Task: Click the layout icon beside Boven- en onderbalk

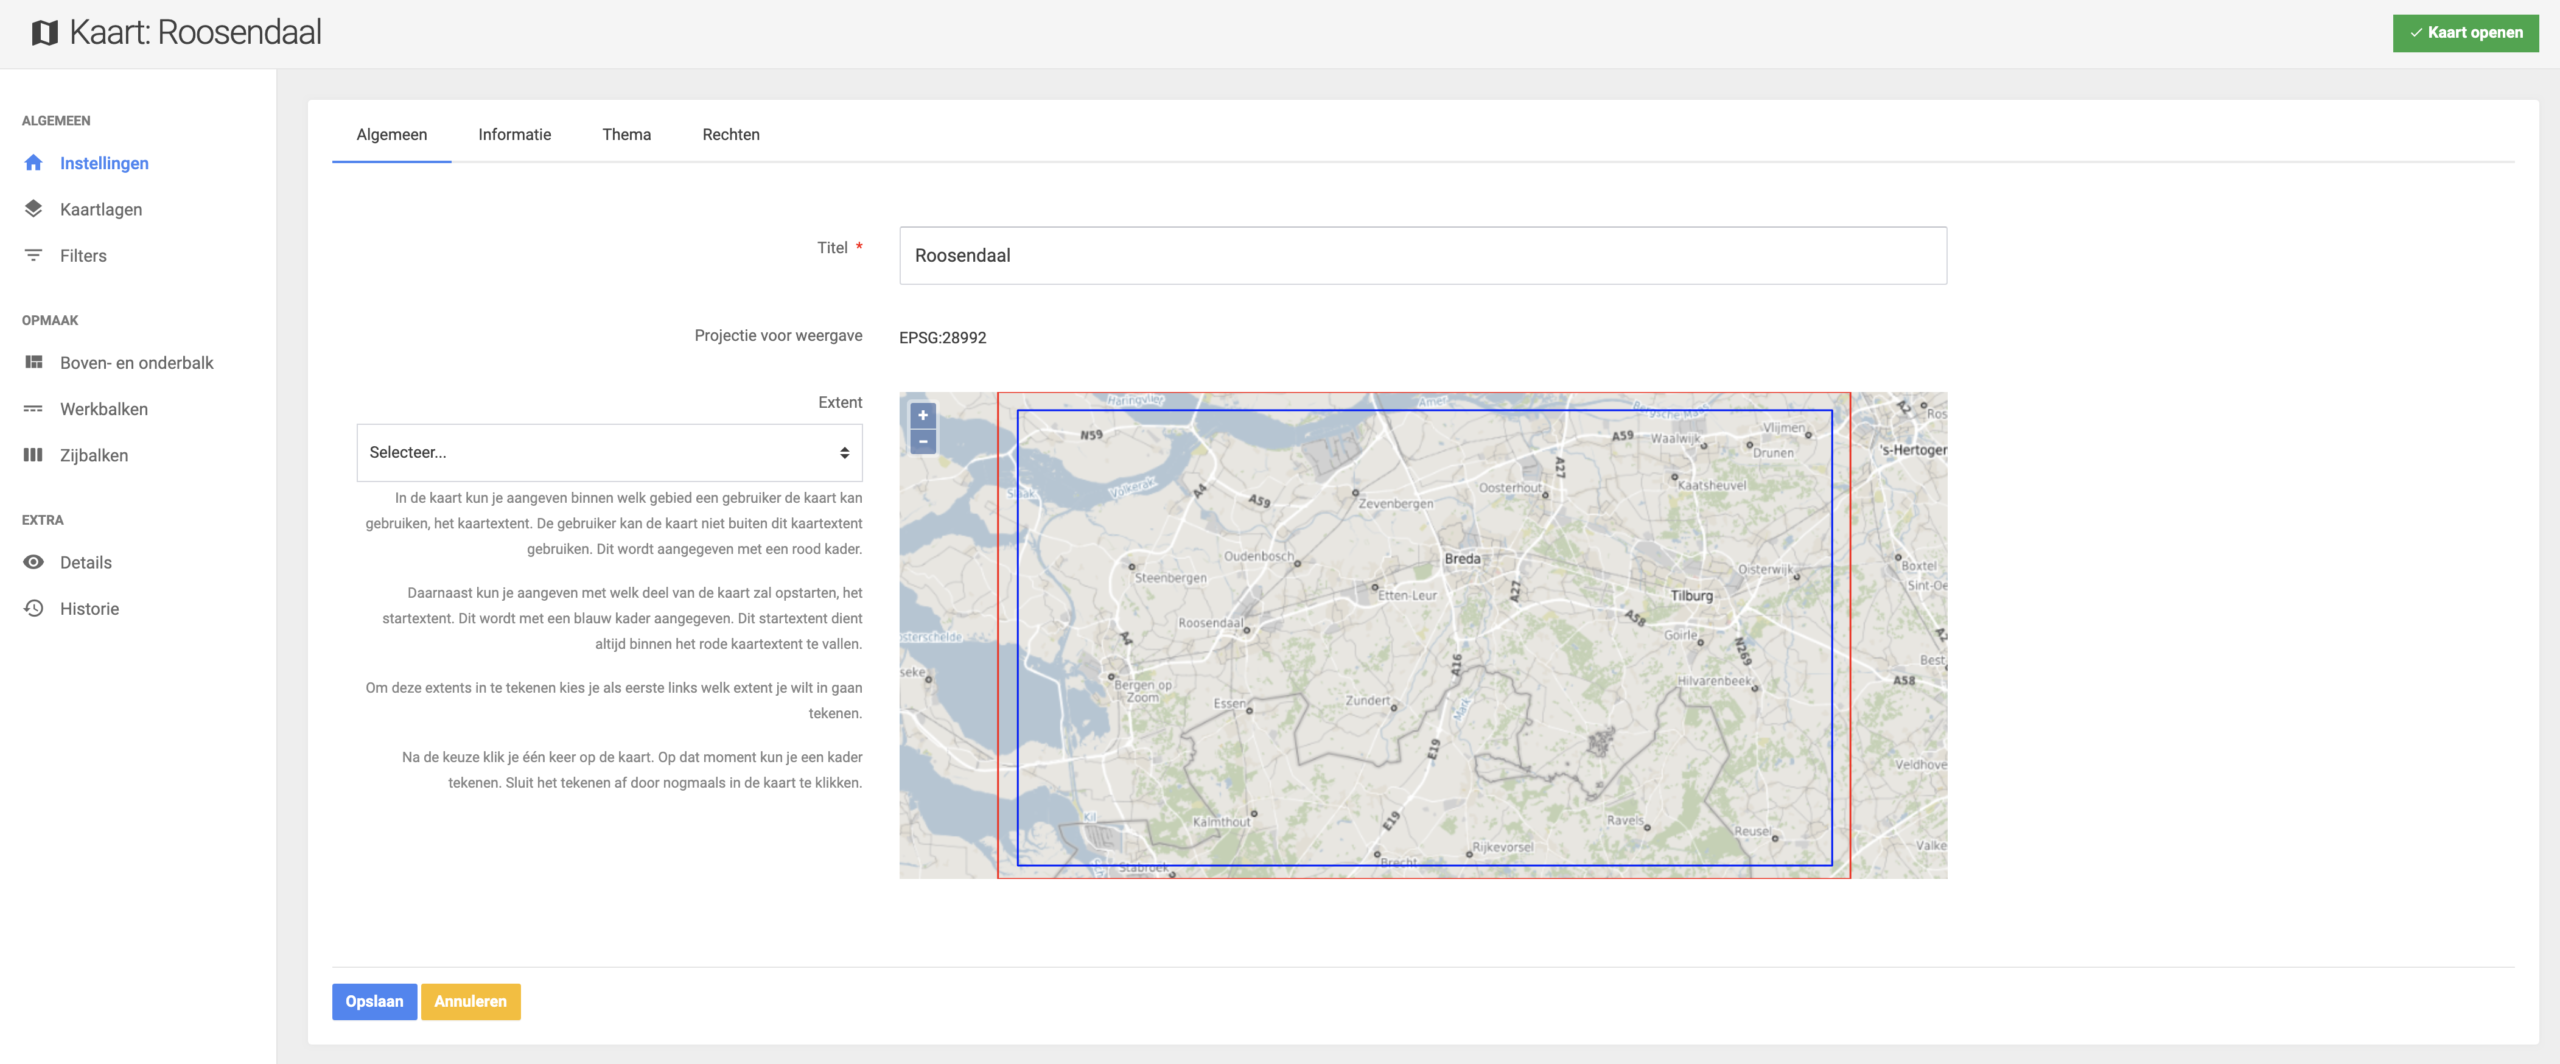Action: [x=33, y=362]
